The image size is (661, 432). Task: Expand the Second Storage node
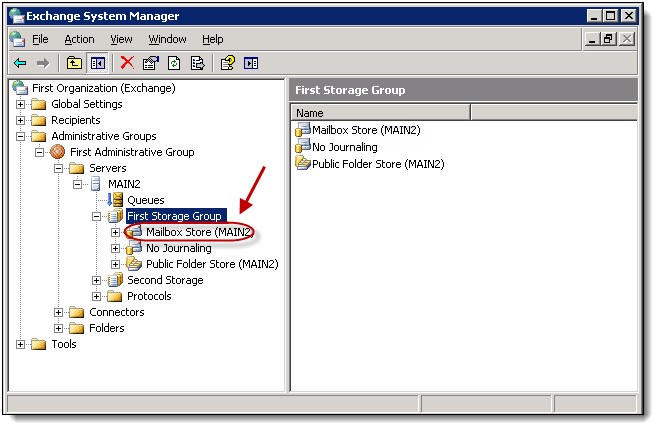pos(96,280)
